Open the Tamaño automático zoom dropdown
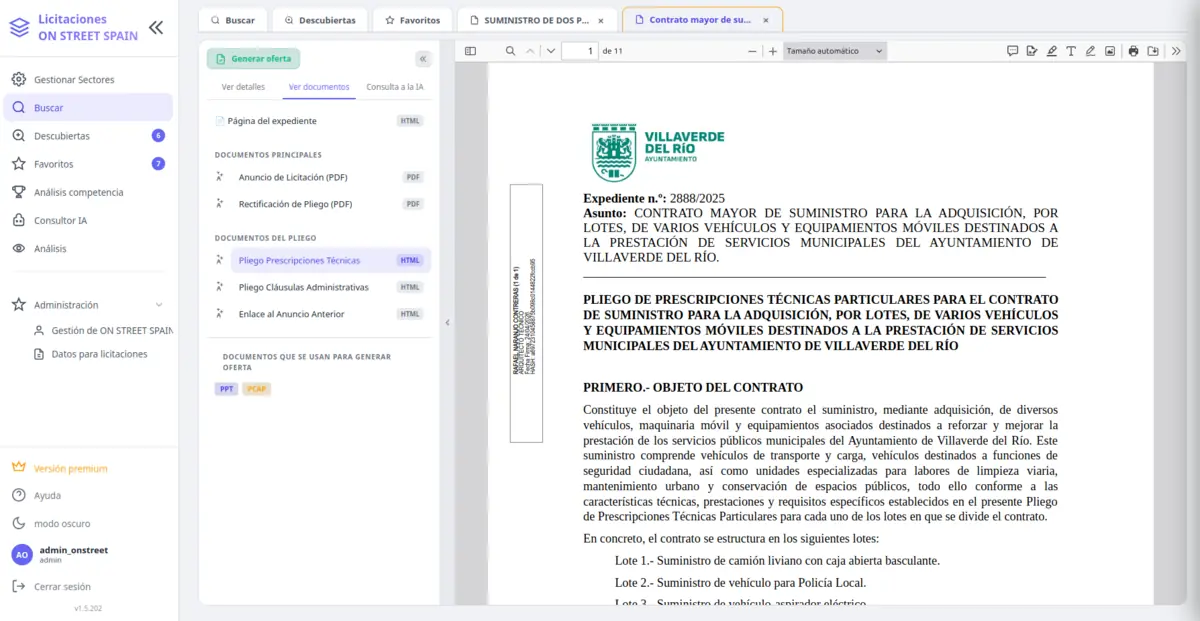Viewport: 1200px width, 621px height. click(x=834, y=51)
